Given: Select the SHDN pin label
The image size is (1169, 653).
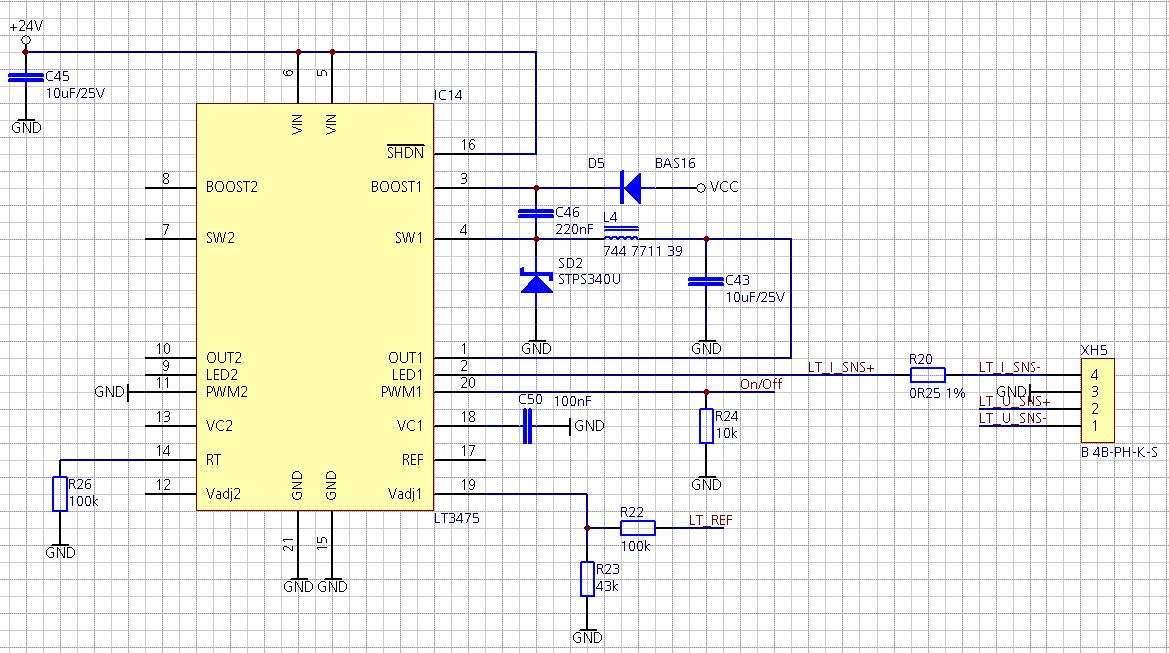Looking at the screenshot, I should coord(406,152).
